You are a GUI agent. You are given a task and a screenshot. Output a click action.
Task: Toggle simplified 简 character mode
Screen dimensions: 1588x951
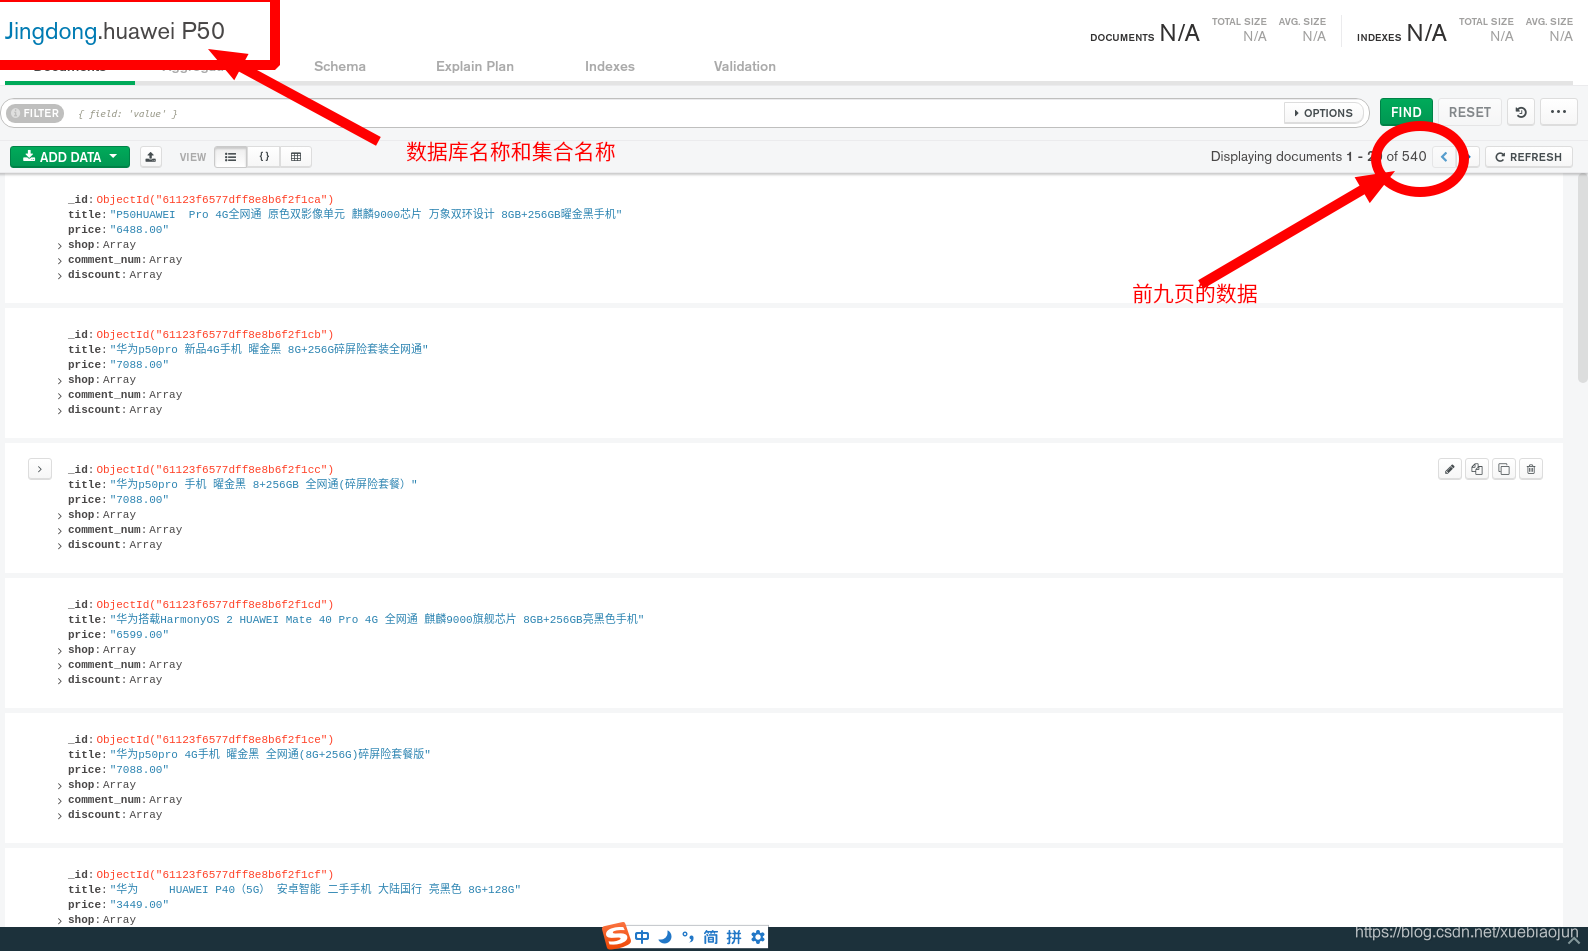click(x=711, y=937)
